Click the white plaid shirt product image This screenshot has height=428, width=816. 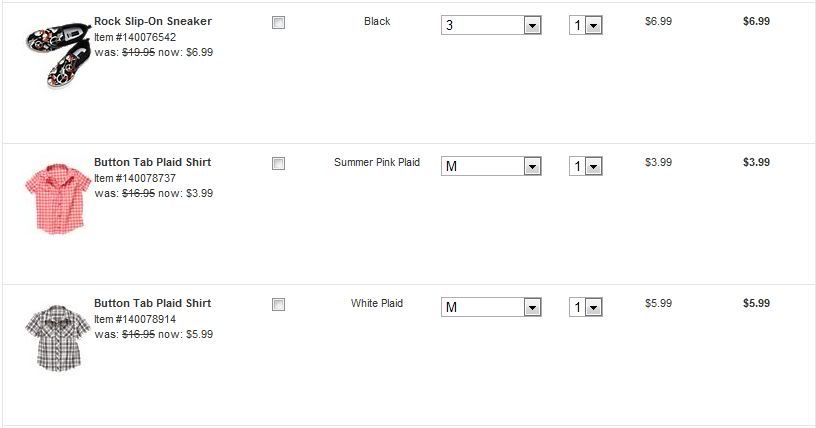coord(56,337)
